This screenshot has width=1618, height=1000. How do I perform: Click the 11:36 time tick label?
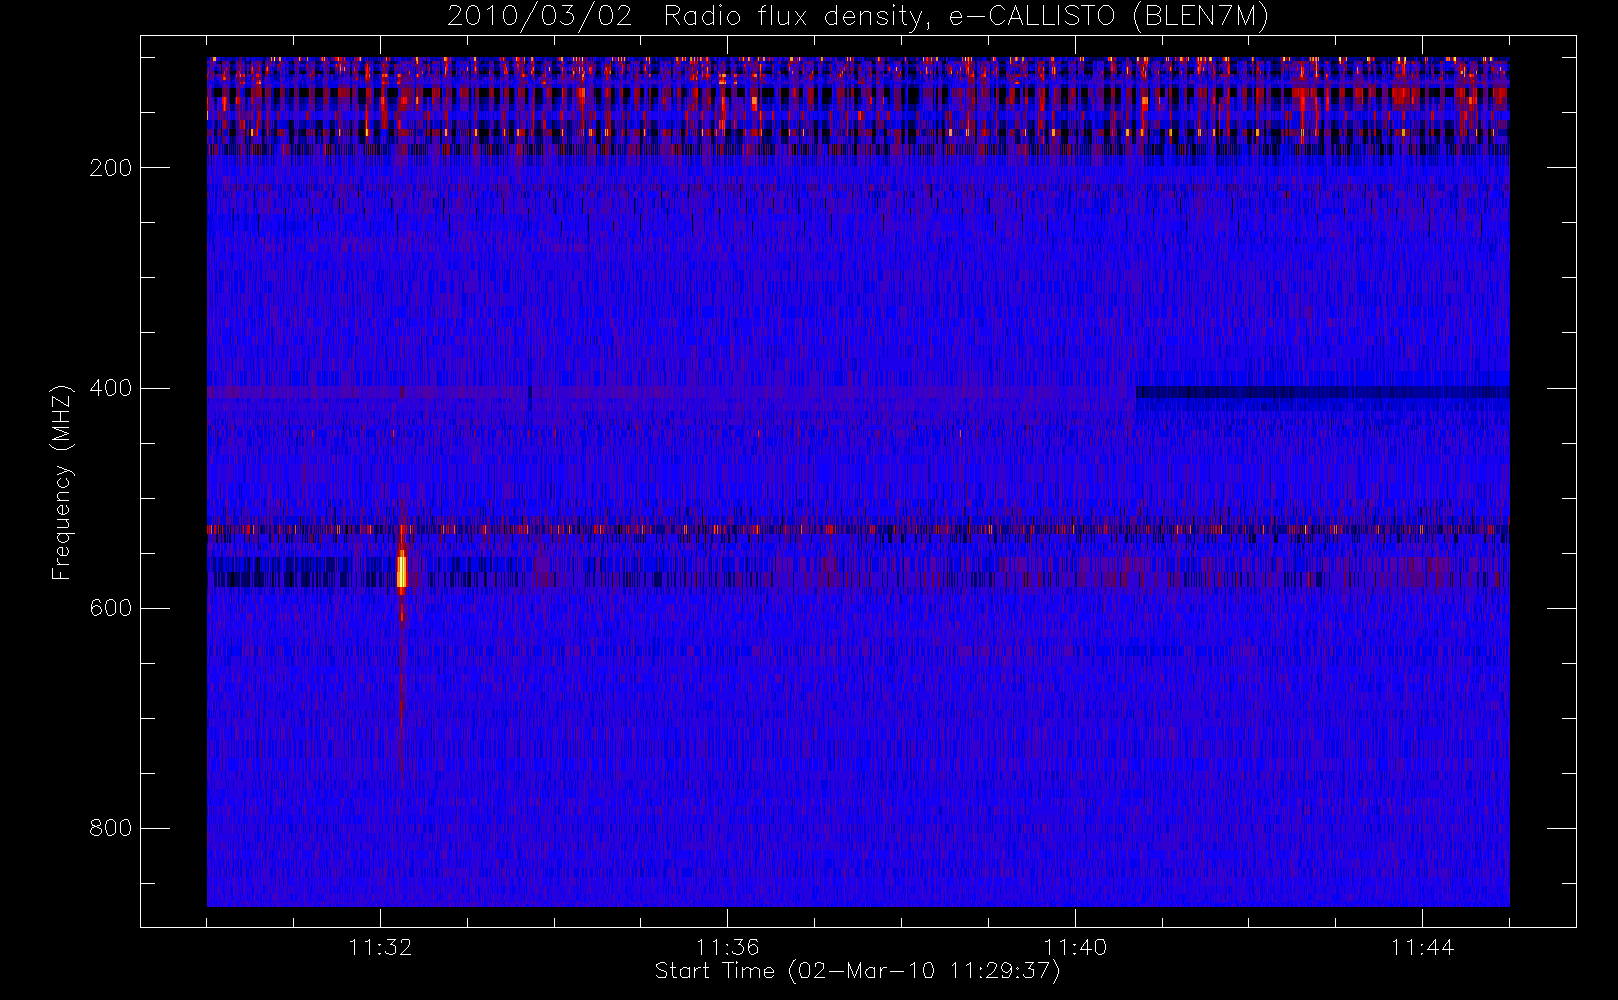click(x=727, y=947)
